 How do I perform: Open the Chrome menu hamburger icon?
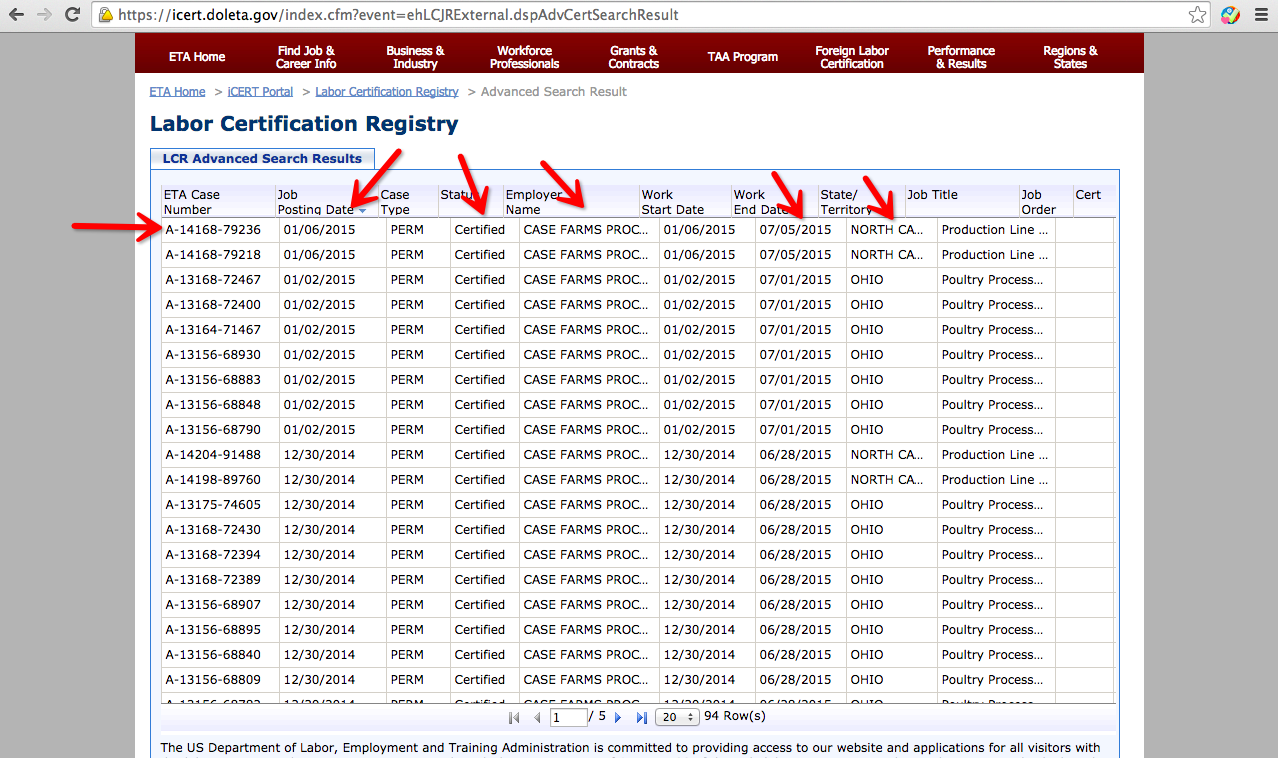1260,15
